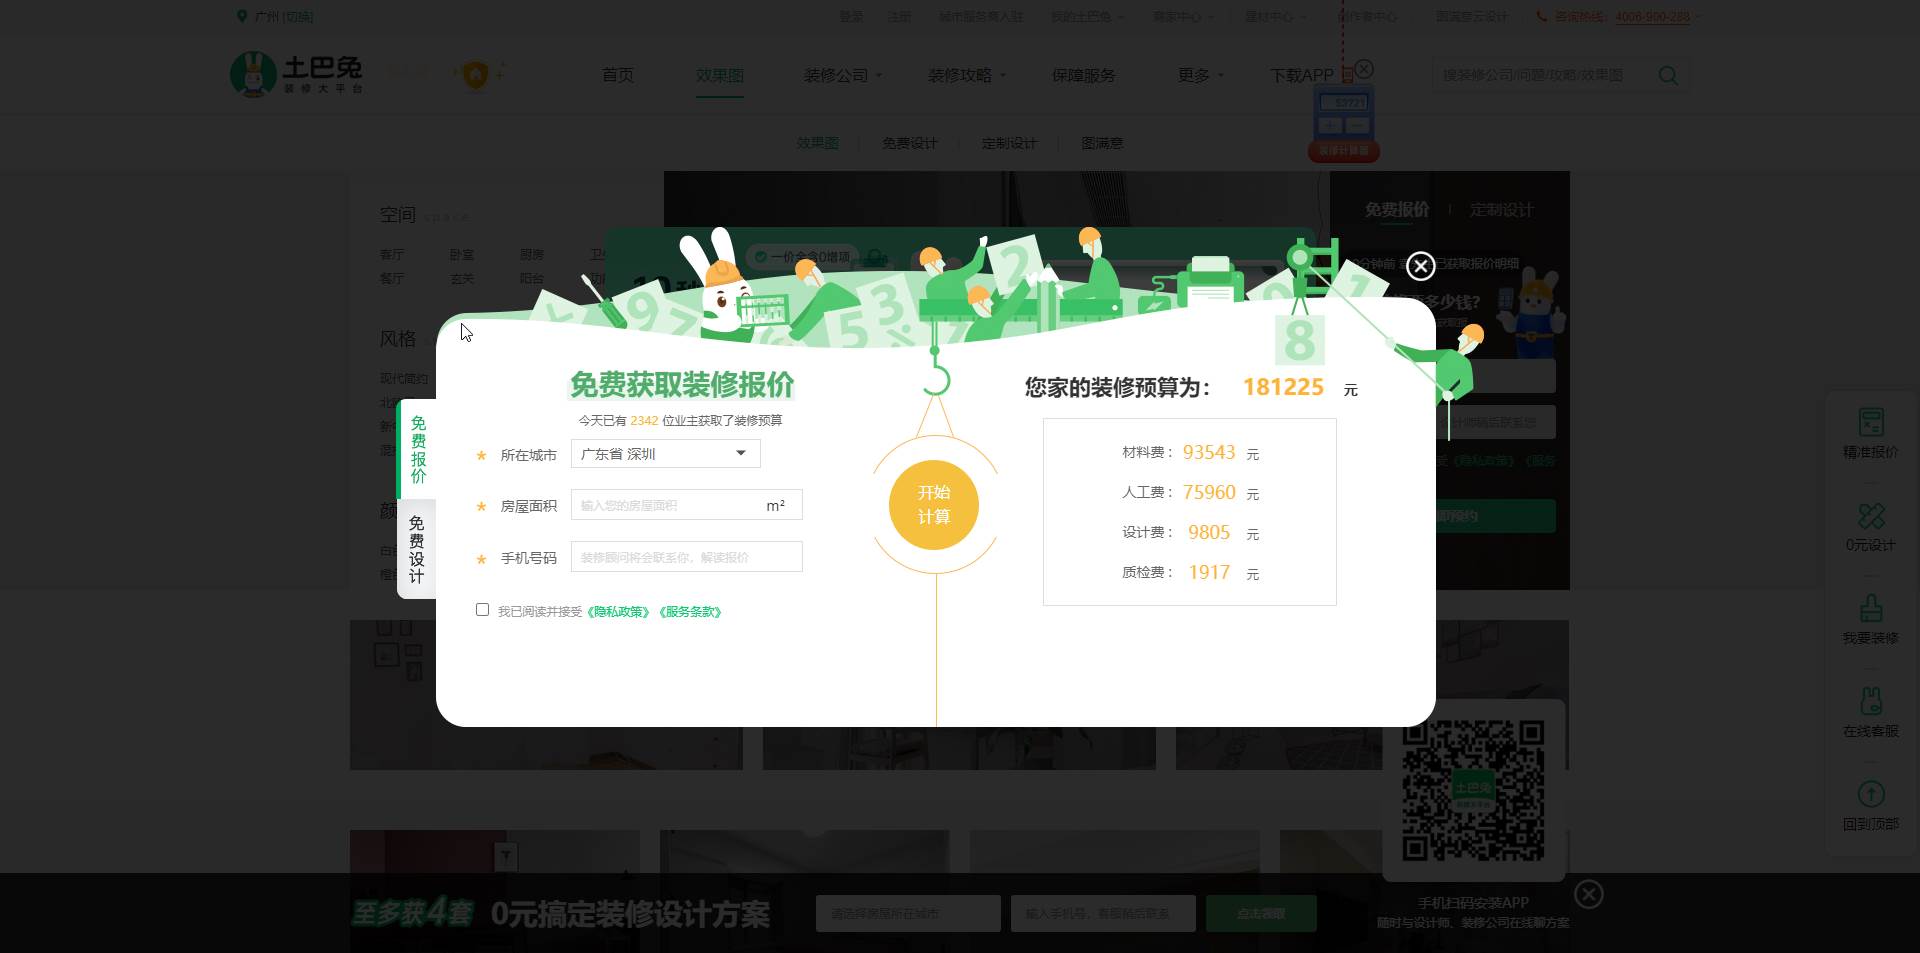The width and height of the screenshot is (1920, 953).
Task: Expand the 更多 nav dropdown
Action: pos(1200,75)
